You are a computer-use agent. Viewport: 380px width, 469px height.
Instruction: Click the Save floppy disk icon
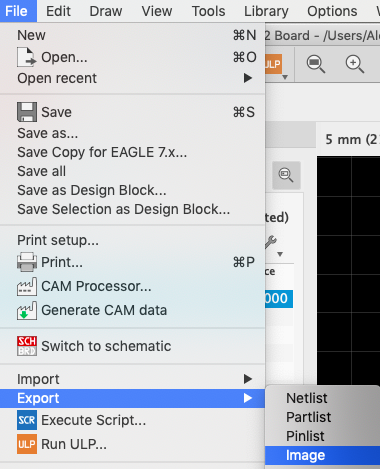pyautogui.click(x=27, y=112)
